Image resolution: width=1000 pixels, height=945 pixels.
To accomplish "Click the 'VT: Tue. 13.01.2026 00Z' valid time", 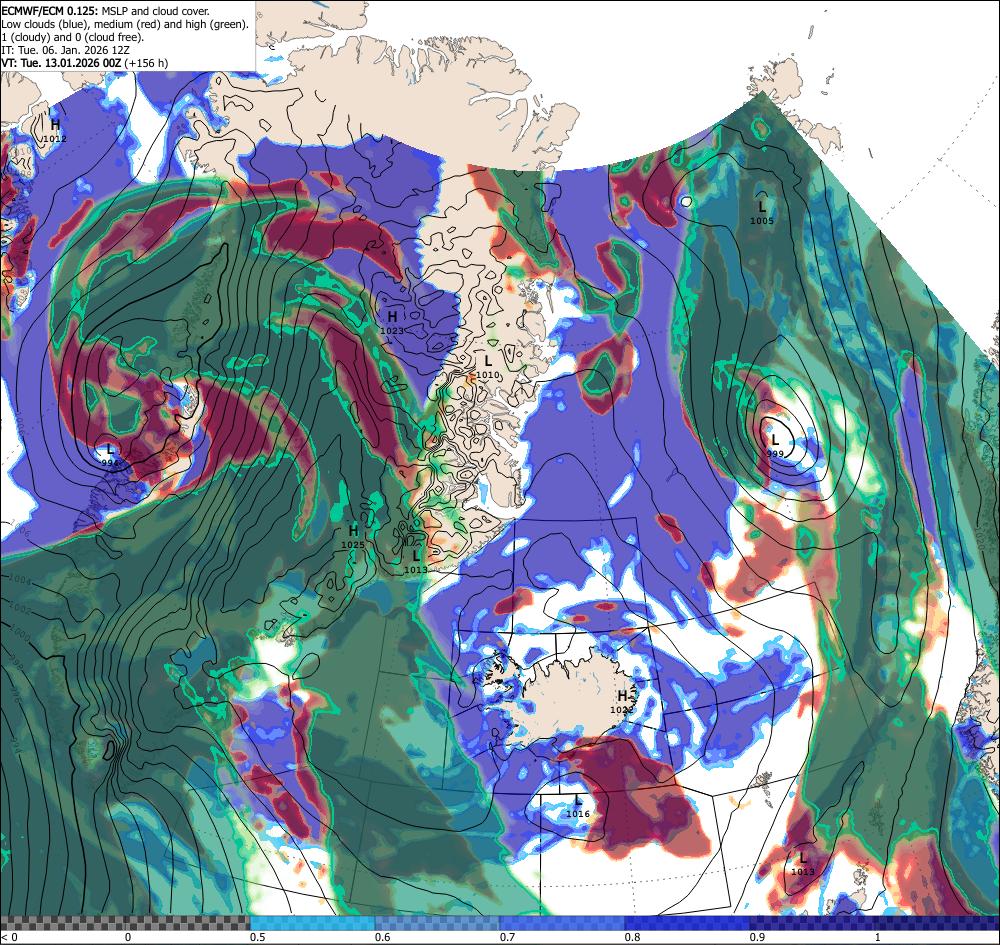I will click(x=61, y=62).
